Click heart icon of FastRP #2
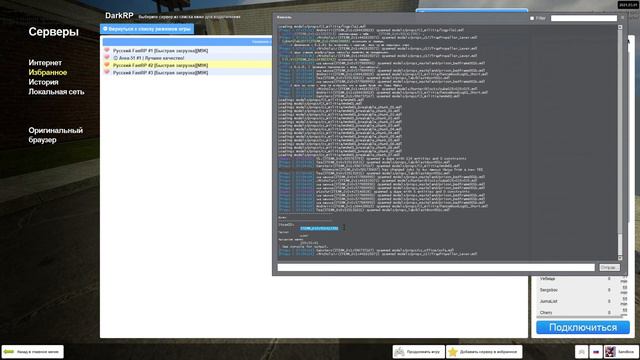Screen dimensions: 640x360 [107, 65]
